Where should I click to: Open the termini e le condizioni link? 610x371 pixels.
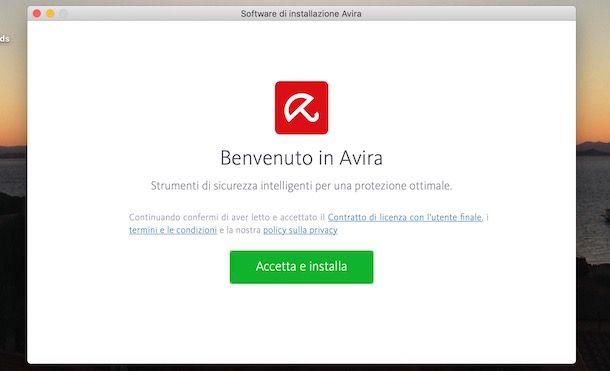(173, 230)
